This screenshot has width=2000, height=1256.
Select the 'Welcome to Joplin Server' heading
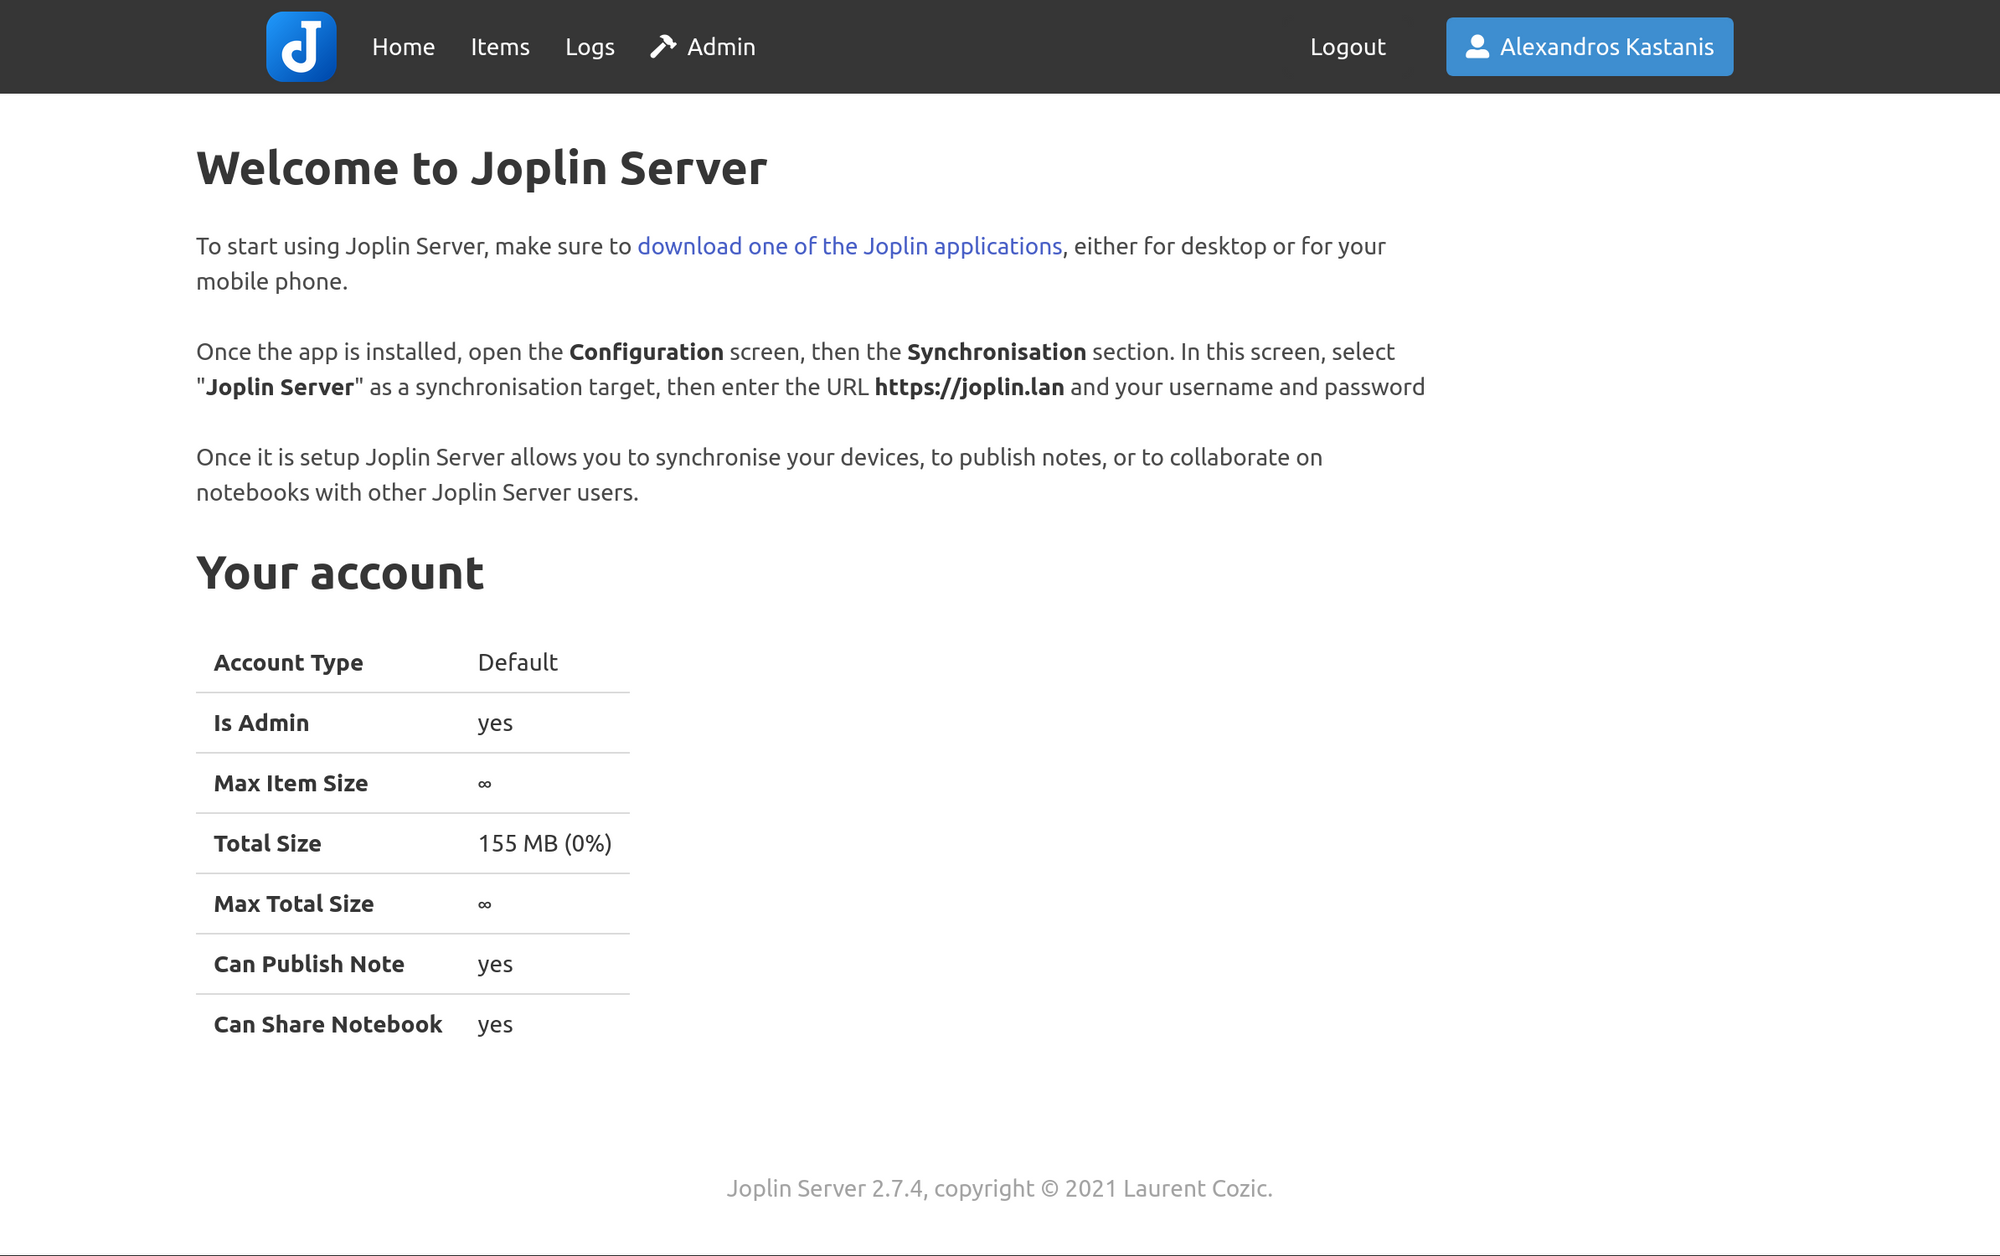point(481,168)
